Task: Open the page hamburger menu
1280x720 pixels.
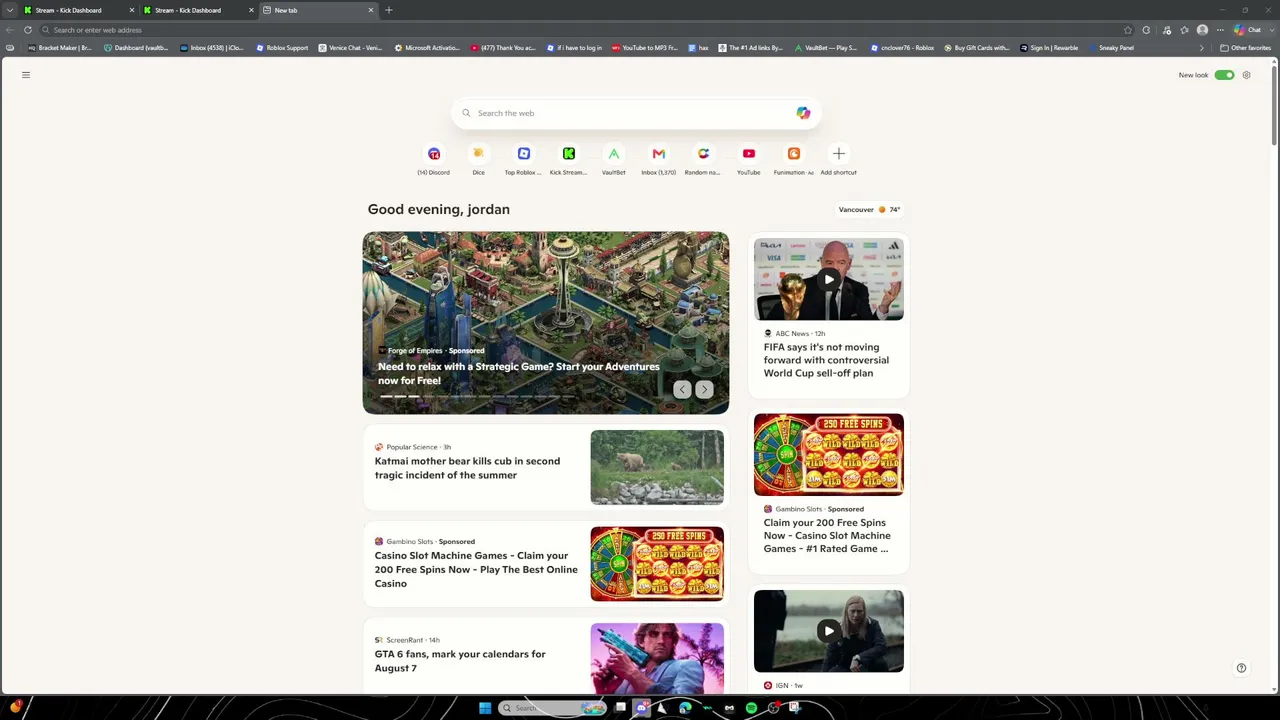Action: [26, 75]
